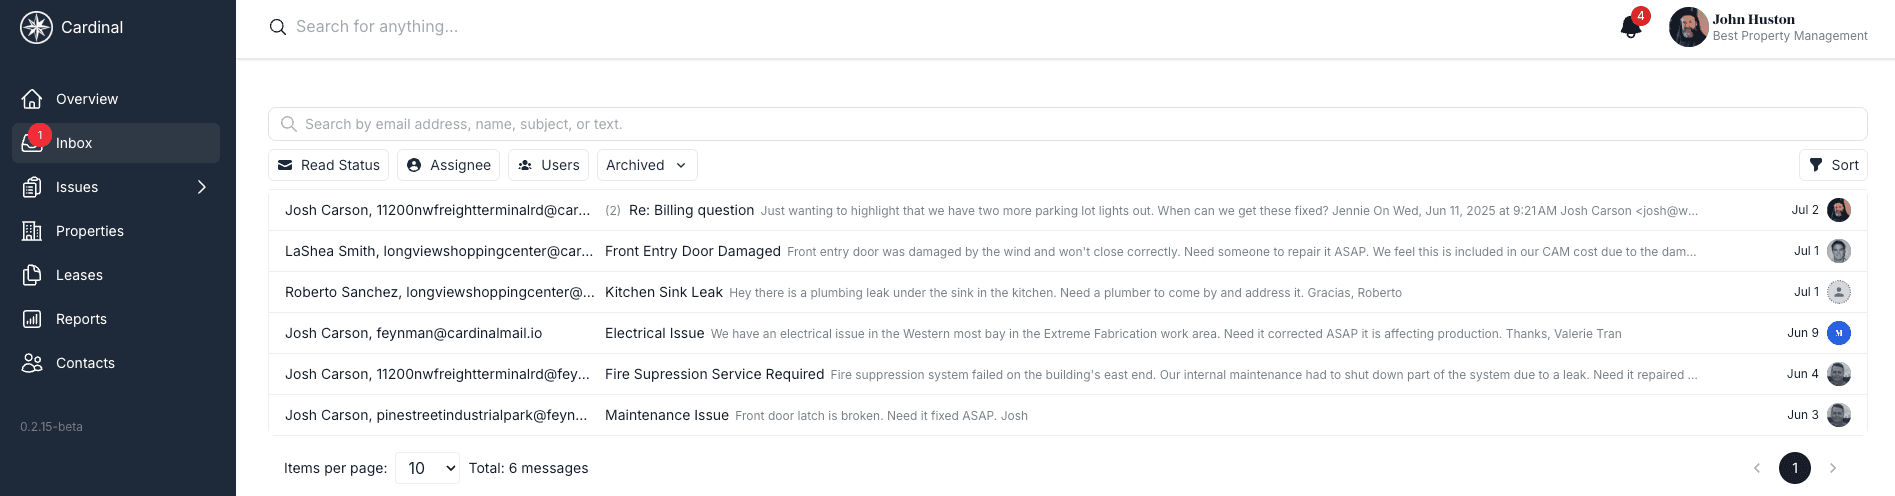This screenshot has width=1895, height=496.
Task: Click assignee avatar on Billing question row
Action: pos(1838,210)
